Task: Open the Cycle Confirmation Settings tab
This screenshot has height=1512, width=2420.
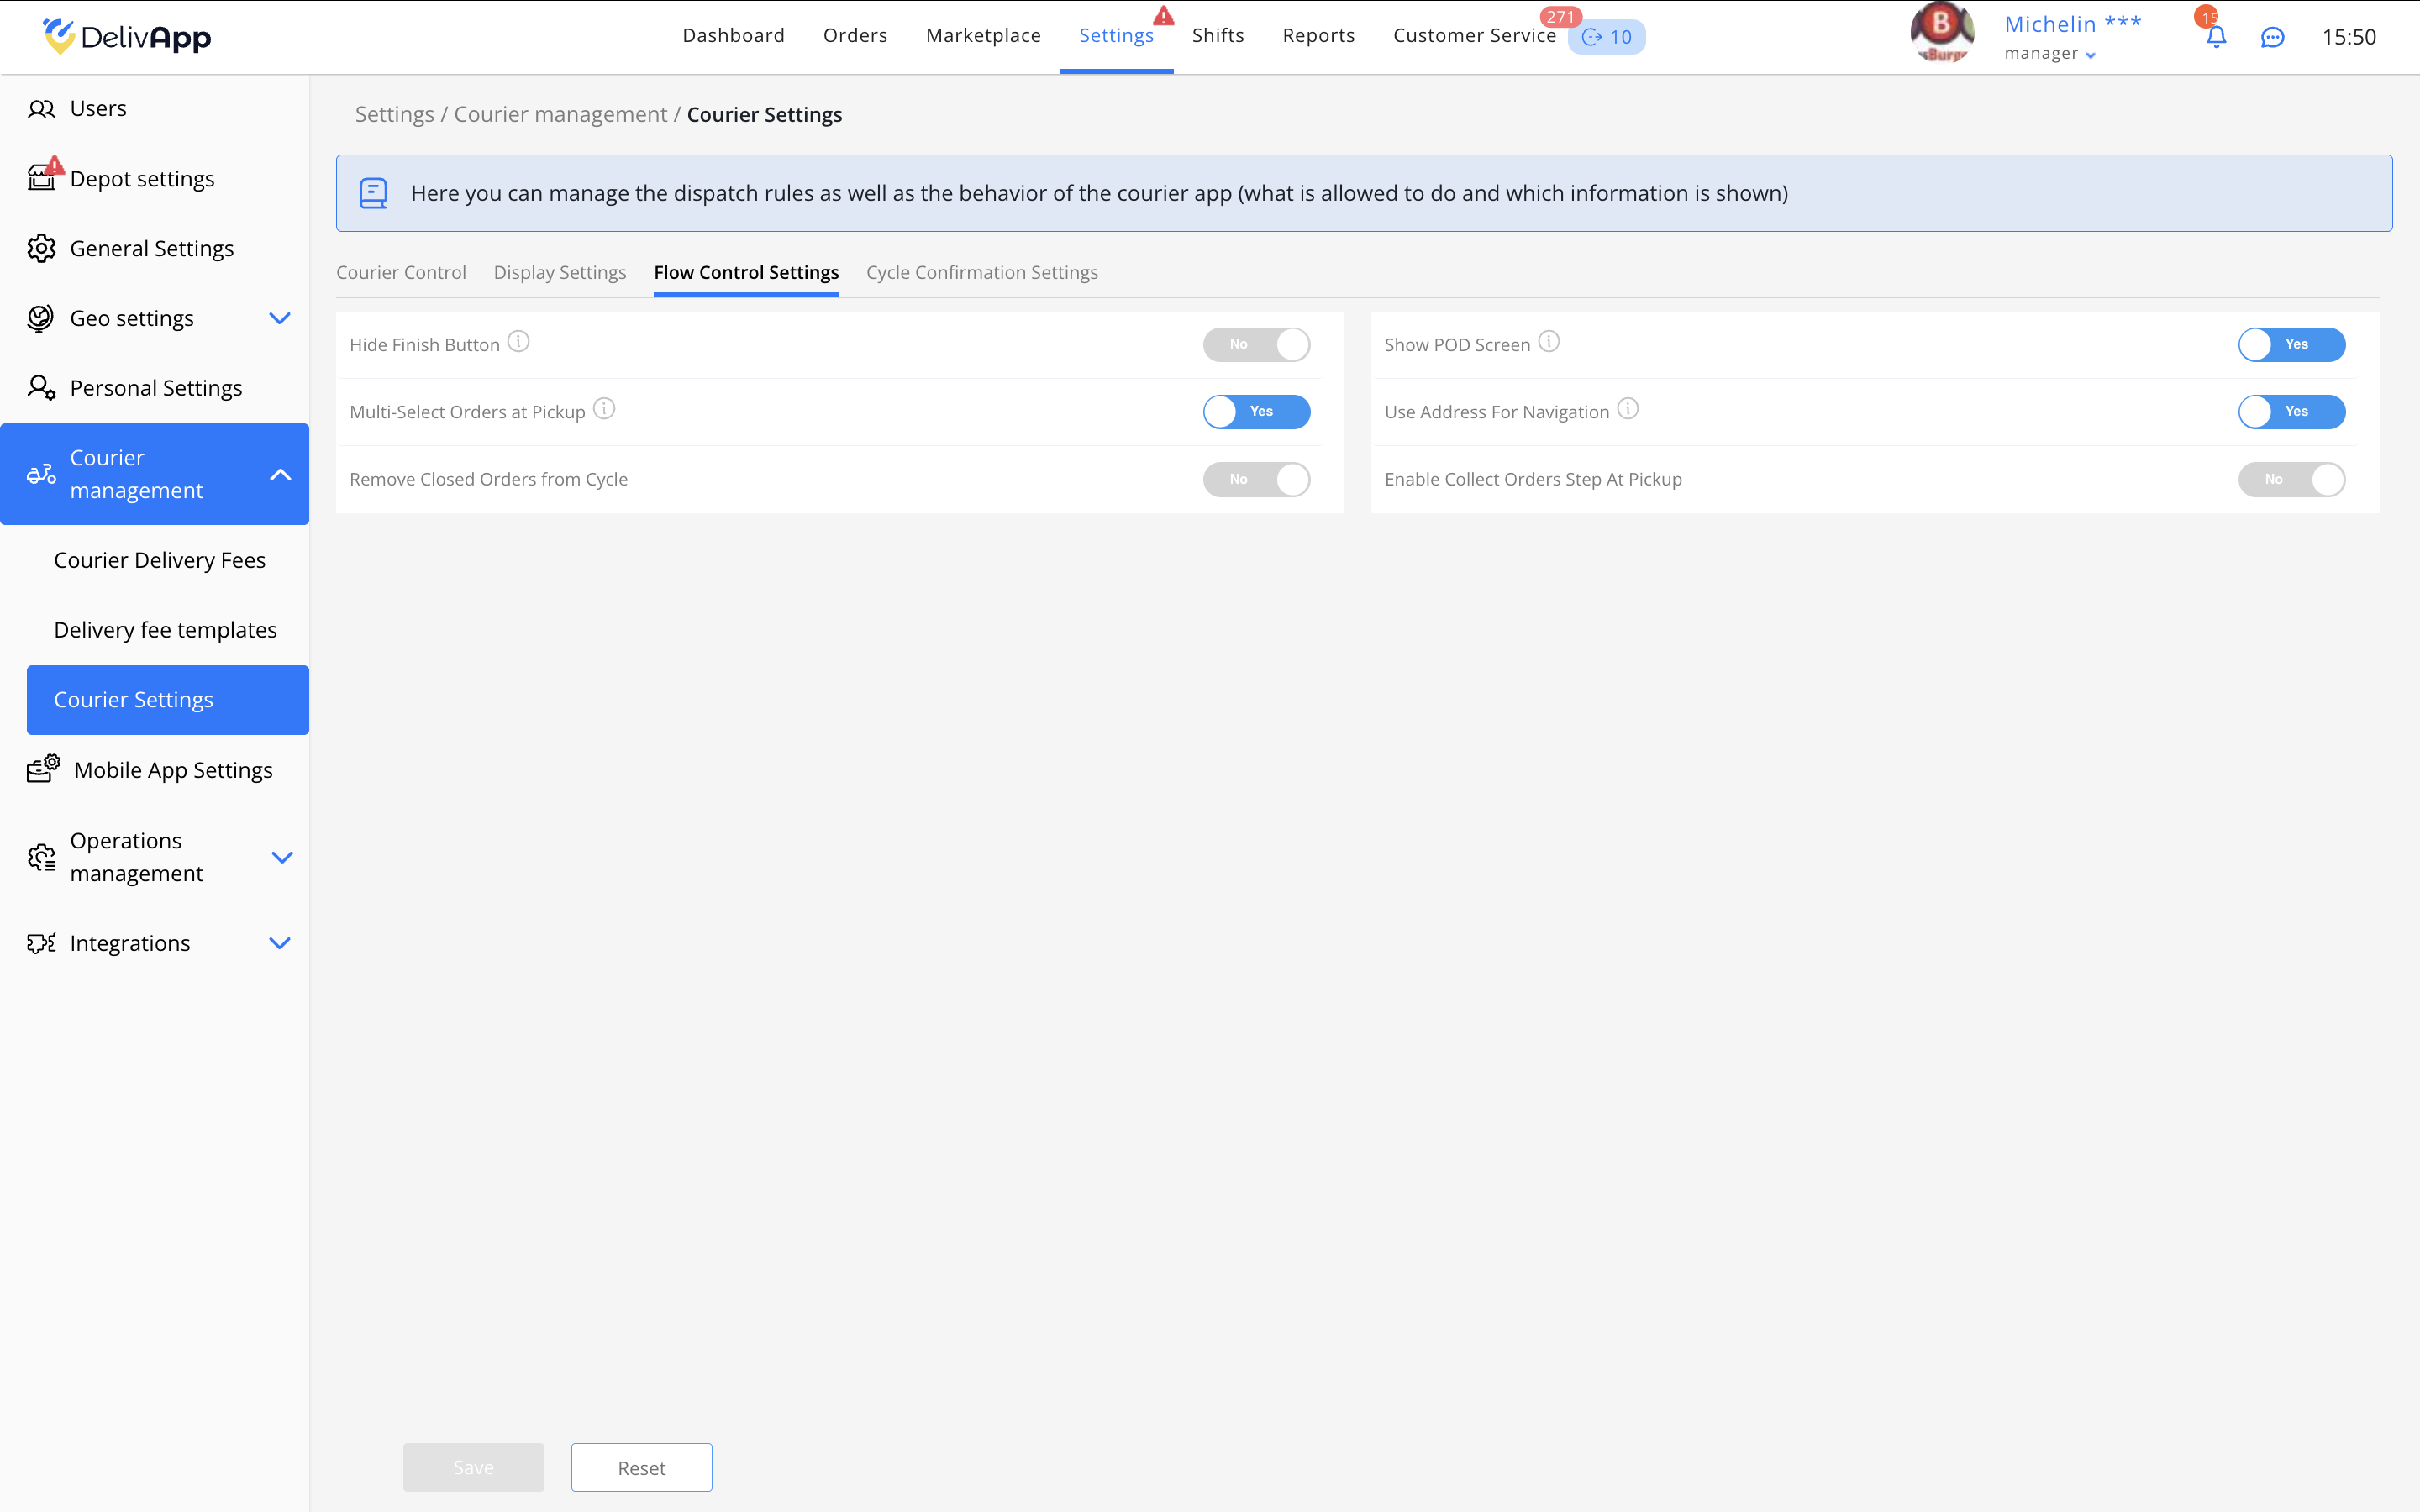Action: pyautogui.click(x=981, y=272)
